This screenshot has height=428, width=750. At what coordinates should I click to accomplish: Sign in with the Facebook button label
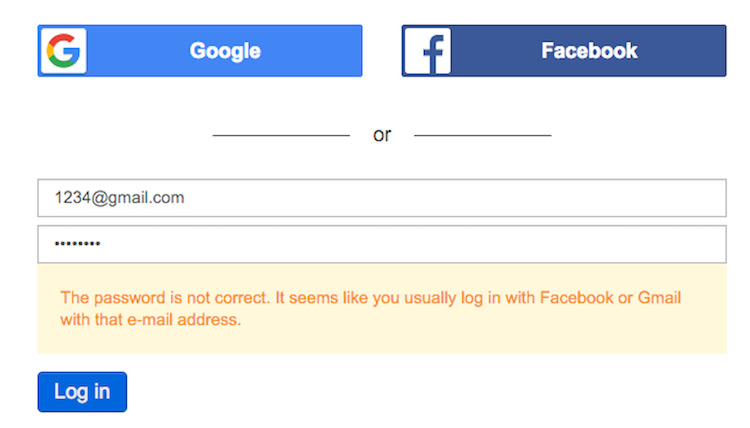(589, 51)
